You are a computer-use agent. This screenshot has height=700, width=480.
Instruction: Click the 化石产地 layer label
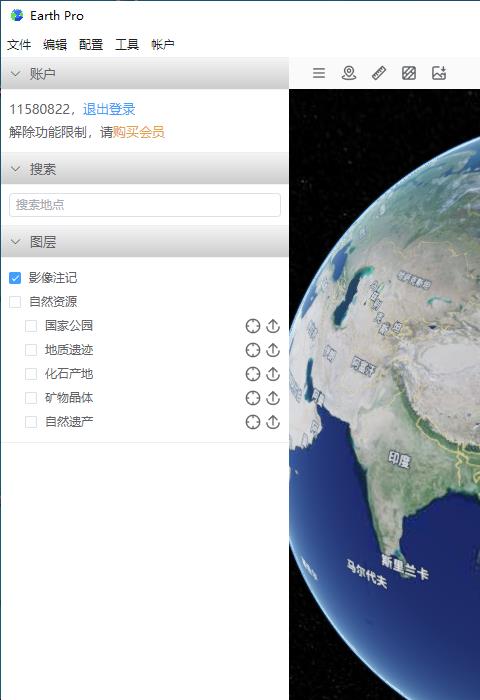pos(69,374)
